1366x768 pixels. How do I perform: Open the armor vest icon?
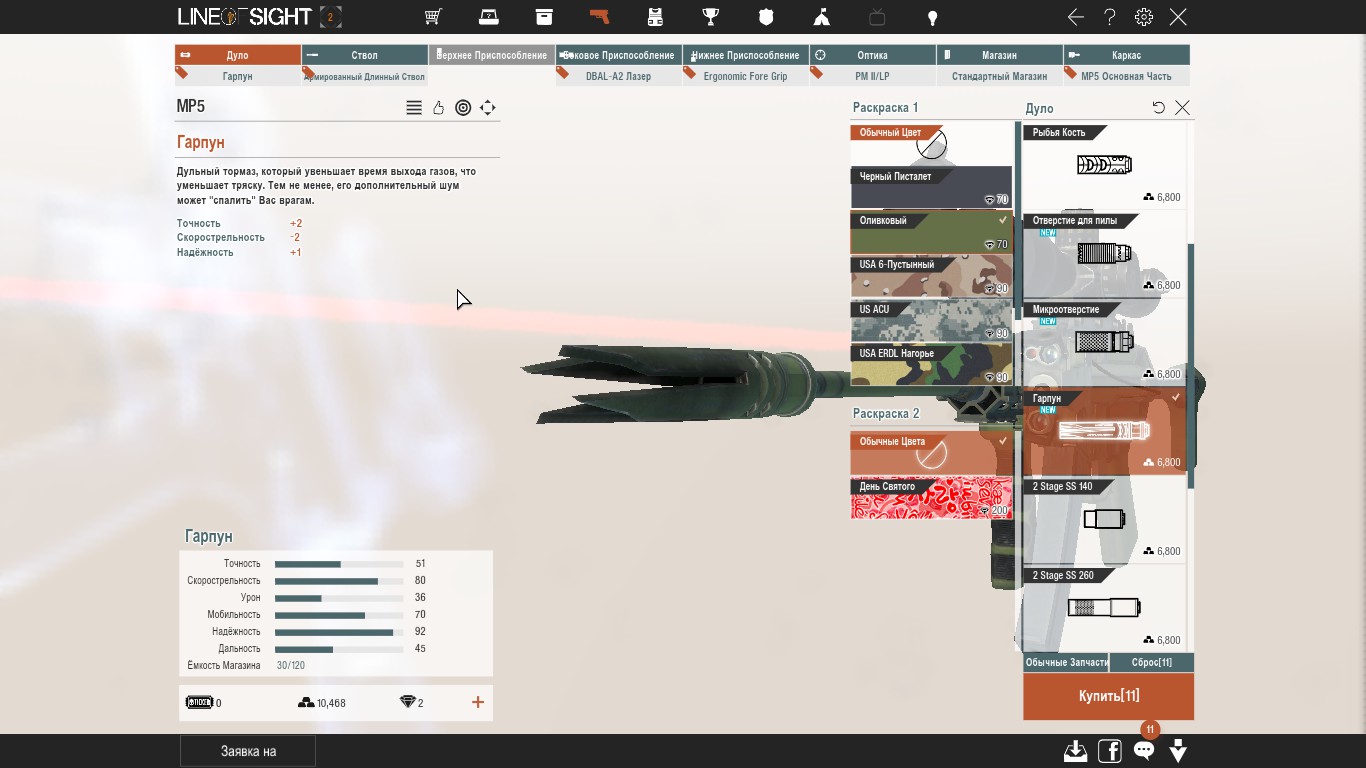655,17
